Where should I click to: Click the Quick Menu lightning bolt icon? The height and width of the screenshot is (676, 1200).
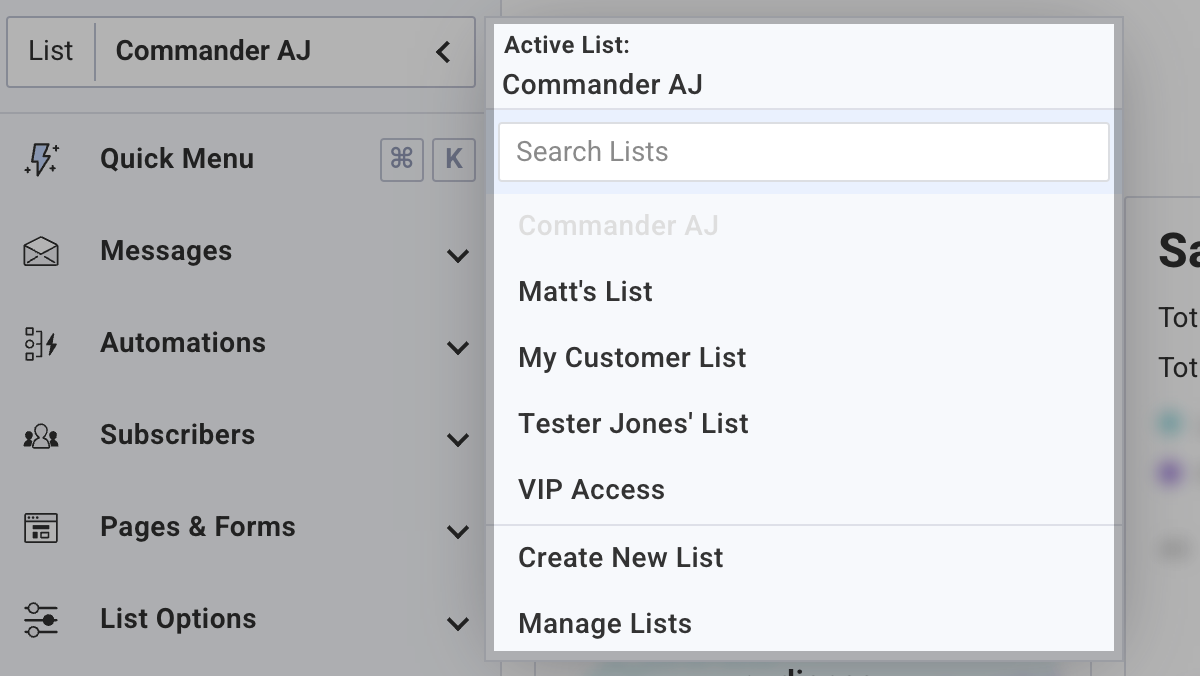pos(41,159)
